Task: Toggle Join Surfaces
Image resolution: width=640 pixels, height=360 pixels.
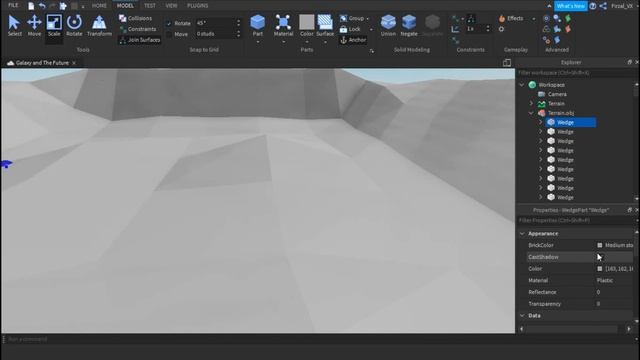Action: (140, 40)
